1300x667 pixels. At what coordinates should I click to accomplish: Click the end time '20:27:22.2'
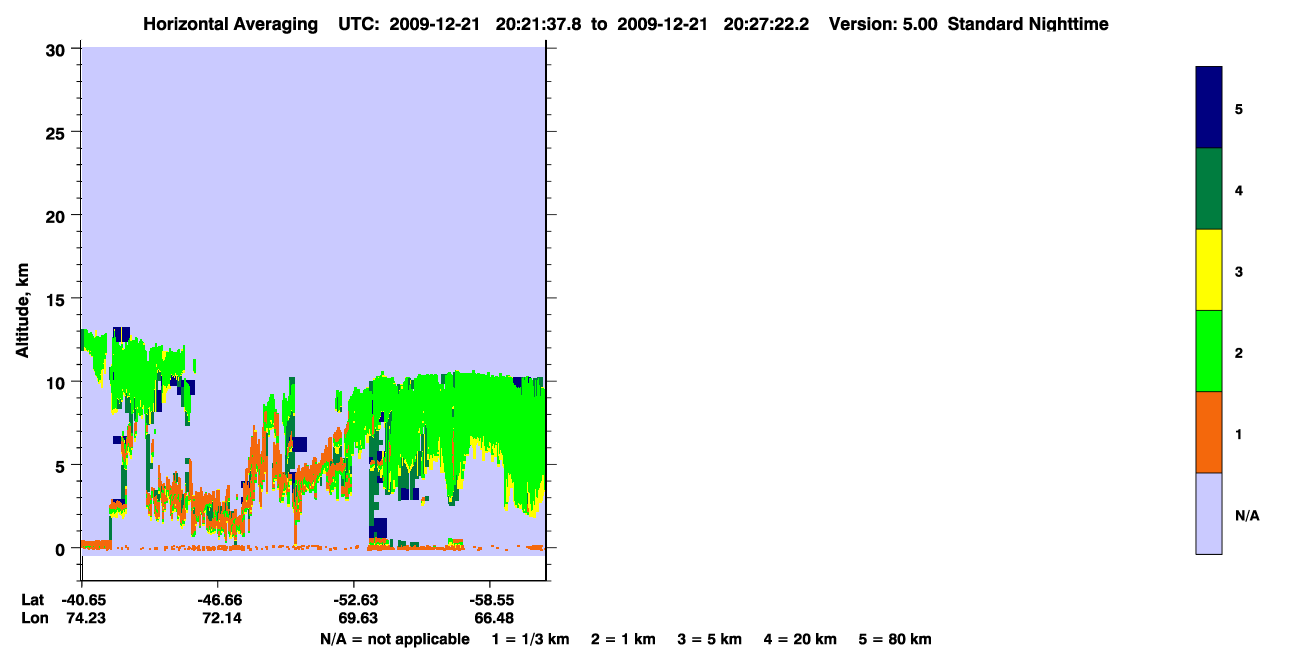click(x=765, y=24)
